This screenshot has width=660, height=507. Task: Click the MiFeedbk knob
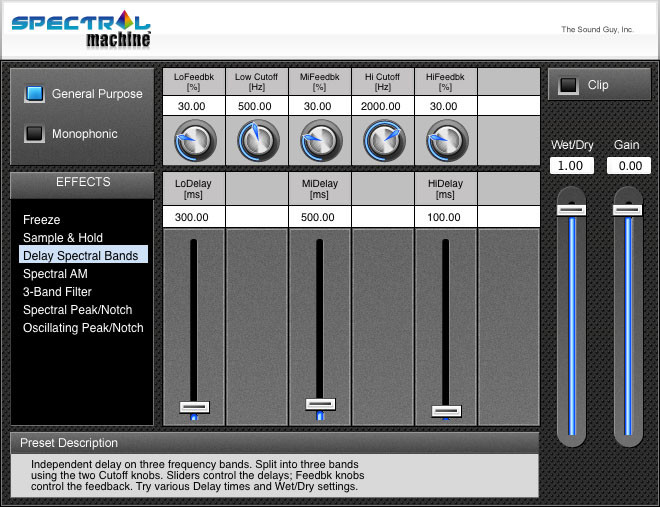(x=321, y=141)
